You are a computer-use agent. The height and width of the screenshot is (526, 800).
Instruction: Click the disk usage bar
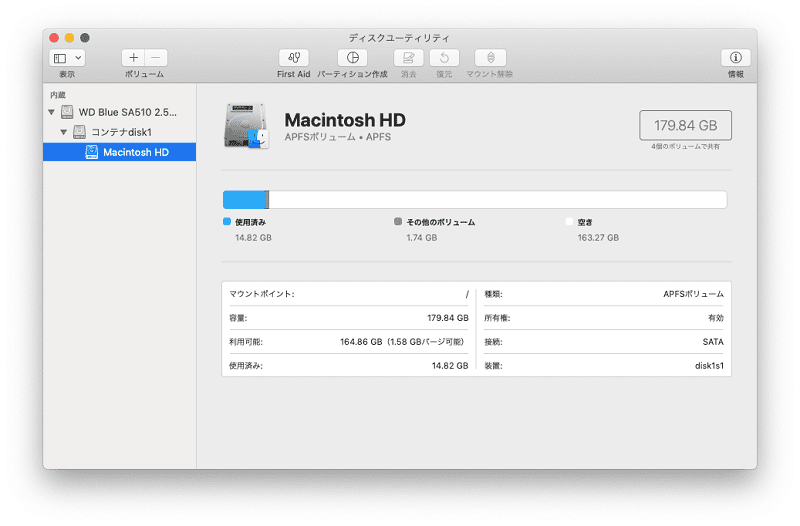(x=475, y=199)
